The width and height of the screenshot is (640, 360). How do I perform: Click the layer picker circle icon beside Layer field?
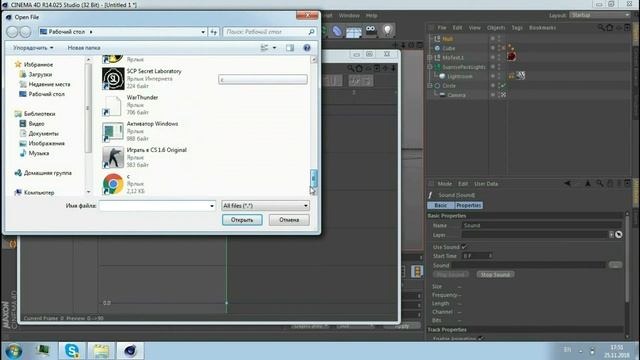click(619, 234)
